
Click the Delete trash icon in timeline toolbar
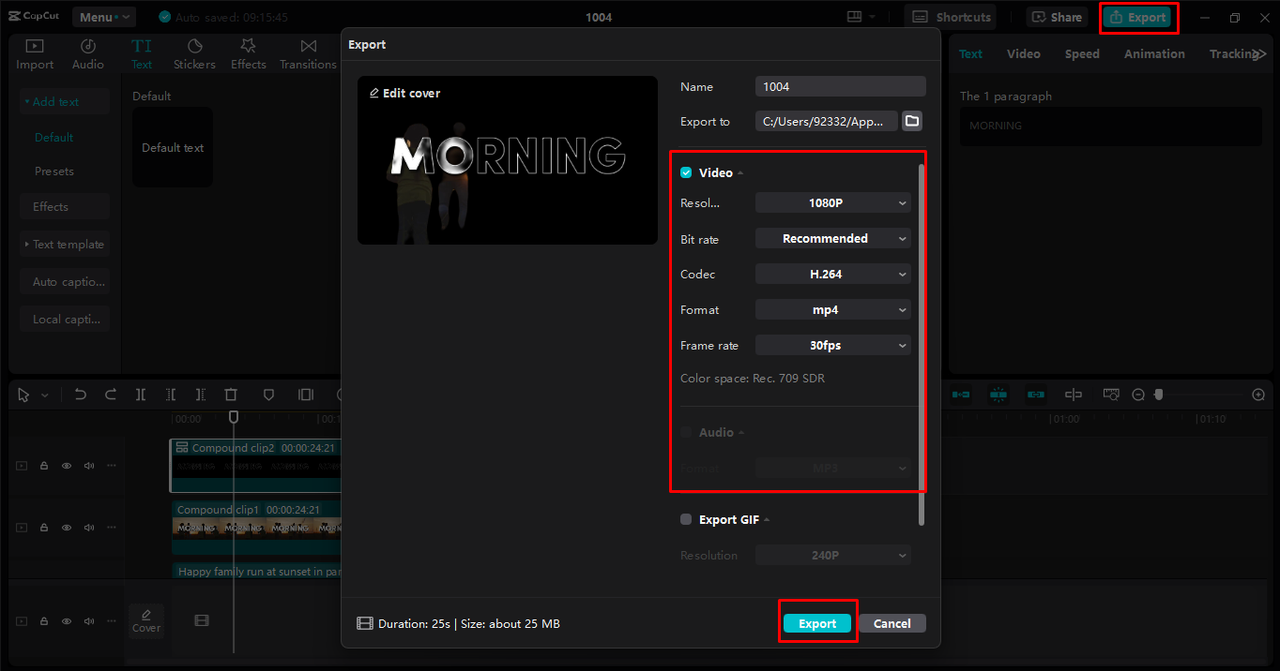pos(231,395)
